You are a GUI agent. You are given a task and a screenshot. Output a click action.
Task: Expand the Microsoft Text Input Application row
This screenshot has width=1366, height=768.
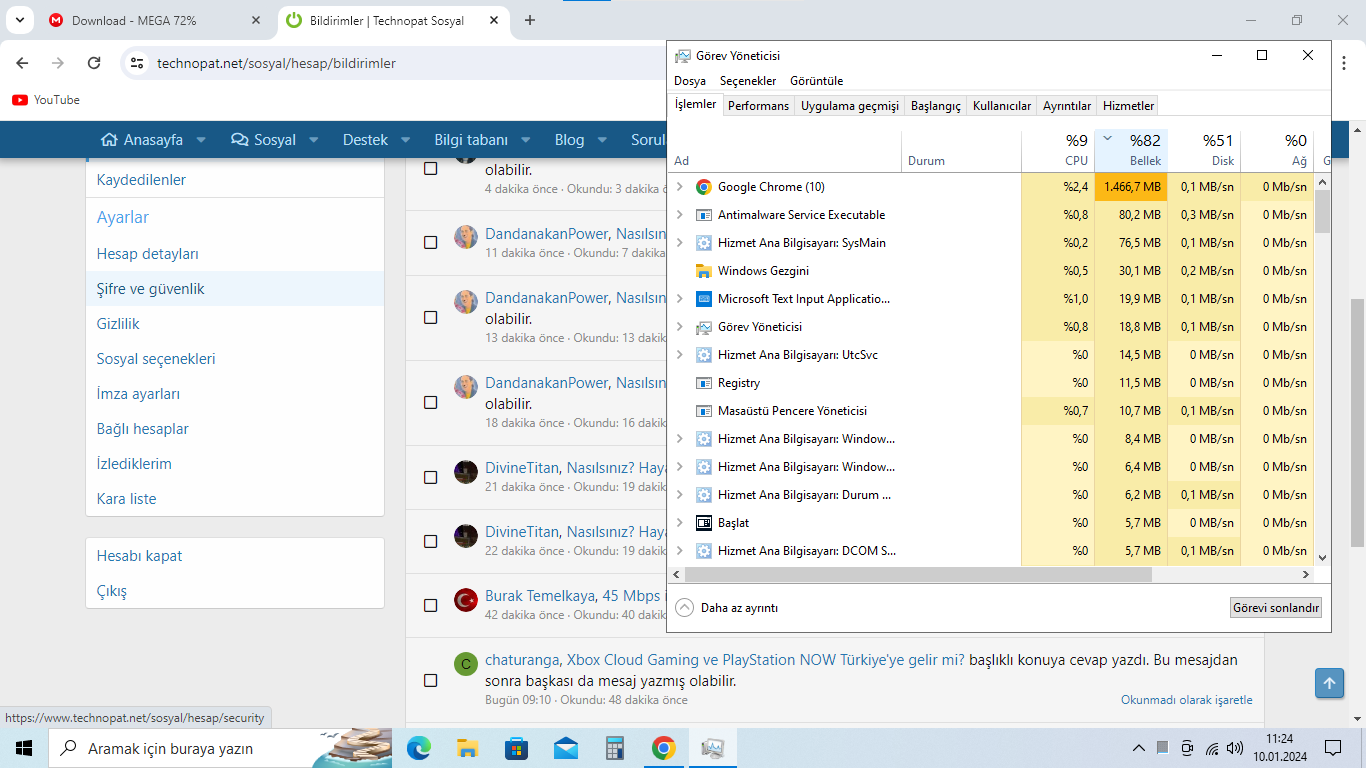click(x=680, y=299)
